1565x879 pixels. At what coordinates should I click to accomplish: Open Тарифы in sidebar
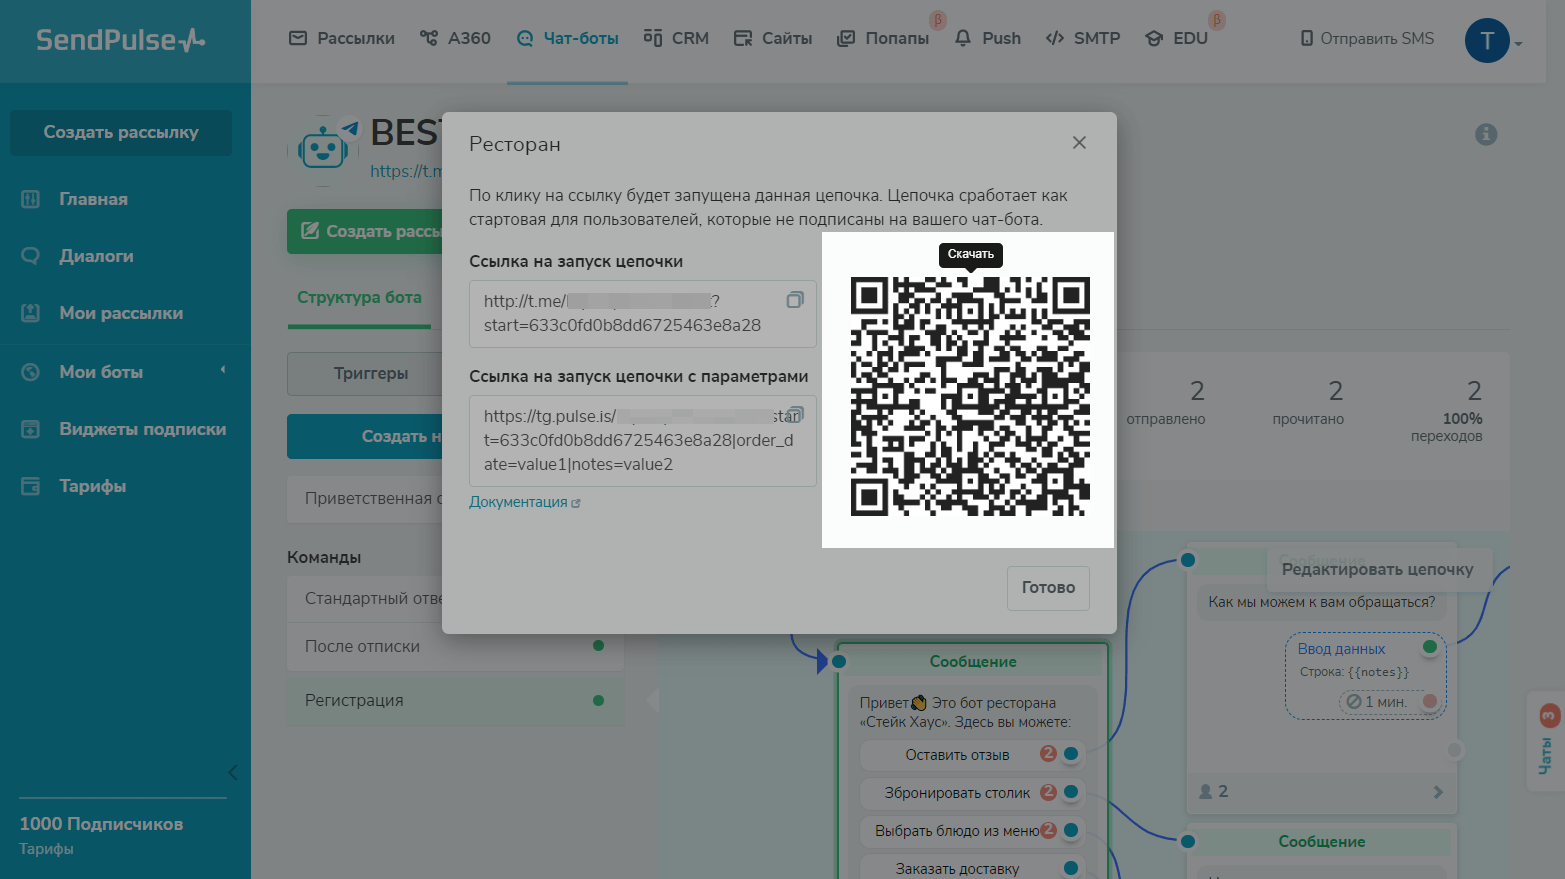(92, 486)
